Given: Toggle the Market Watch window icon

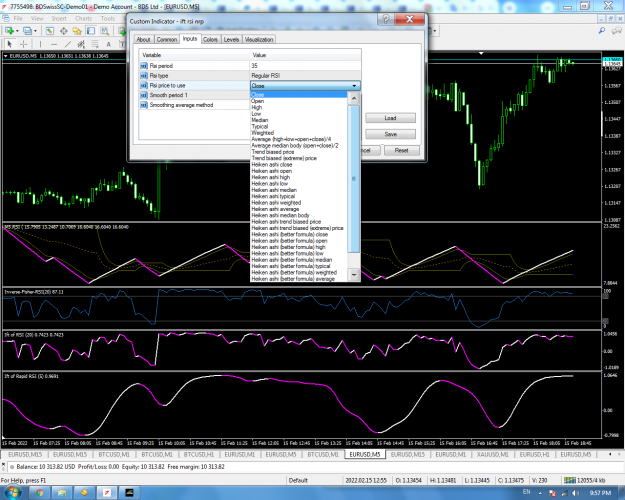Looking at the screenshot, I should [x=49, y=31].
